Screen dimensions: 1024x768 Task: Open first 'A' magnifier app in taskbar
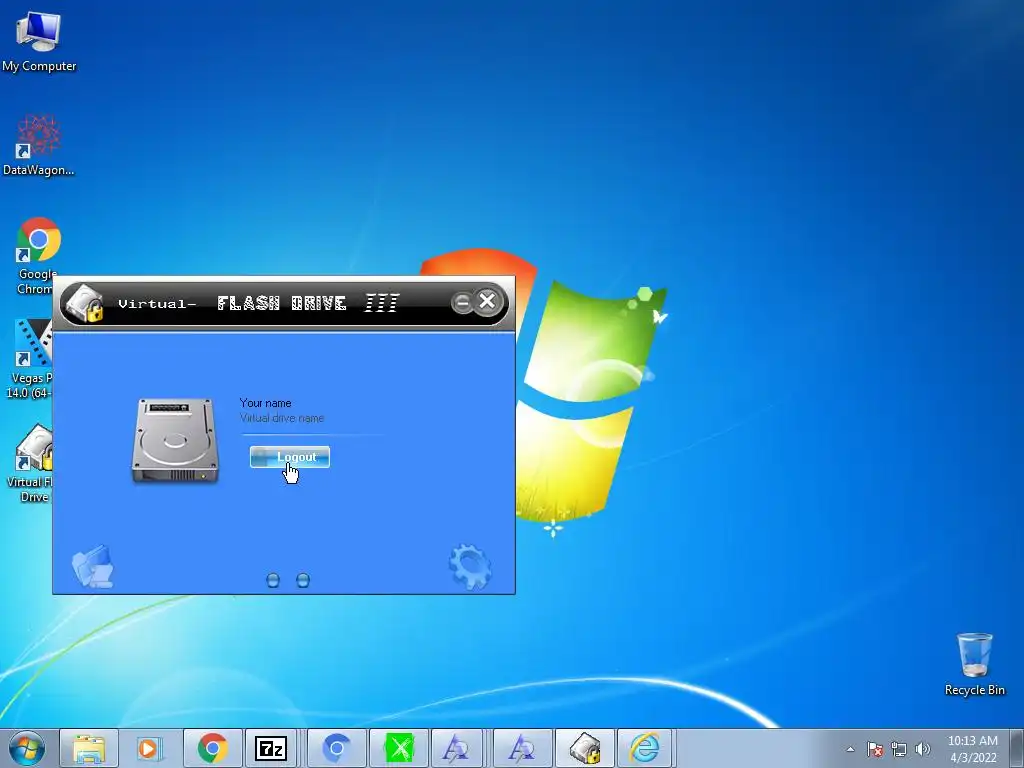(x=456, y=748)
